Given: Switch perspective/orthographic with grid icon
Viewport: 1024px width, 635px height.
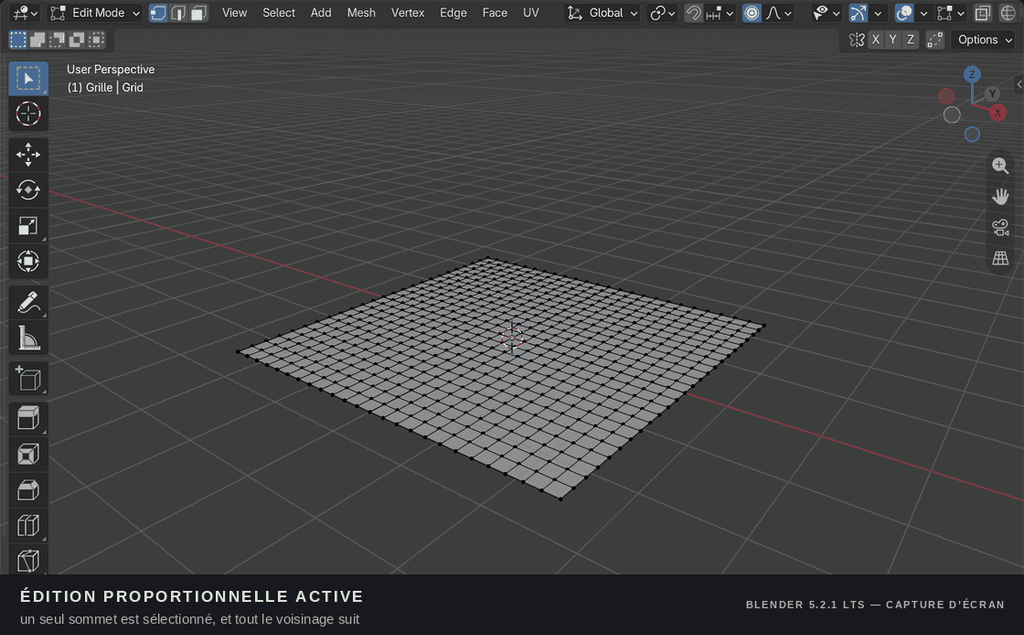Looking at the screenshot, I should click(1000, 258).
